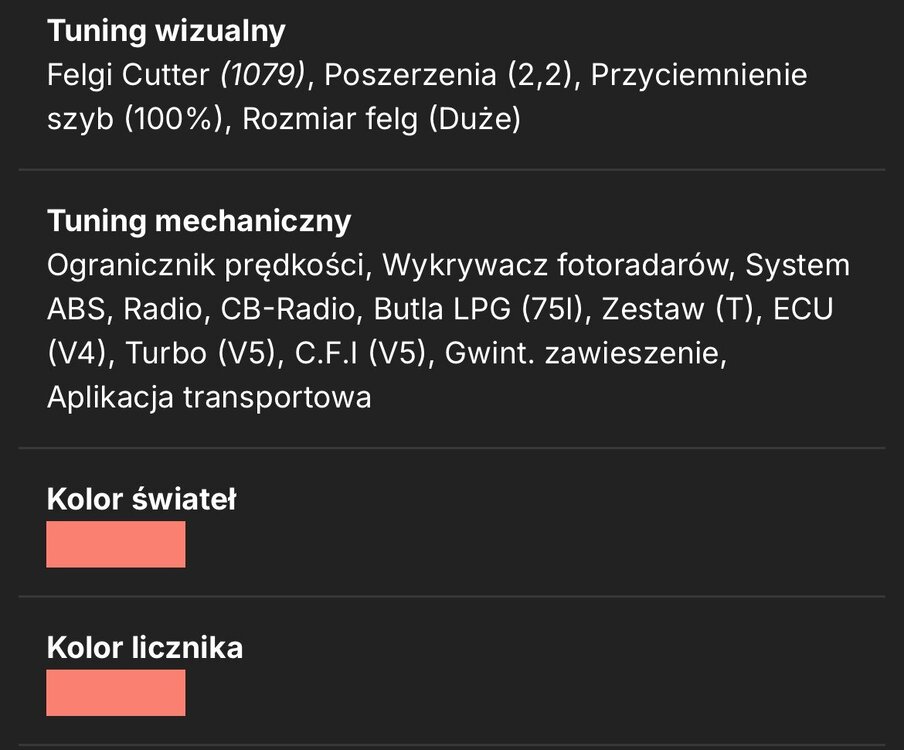Click the Aplikacja transportowa item
This screenshot has width=904, height=750.
pyautogui.click(x=209, y=398)
